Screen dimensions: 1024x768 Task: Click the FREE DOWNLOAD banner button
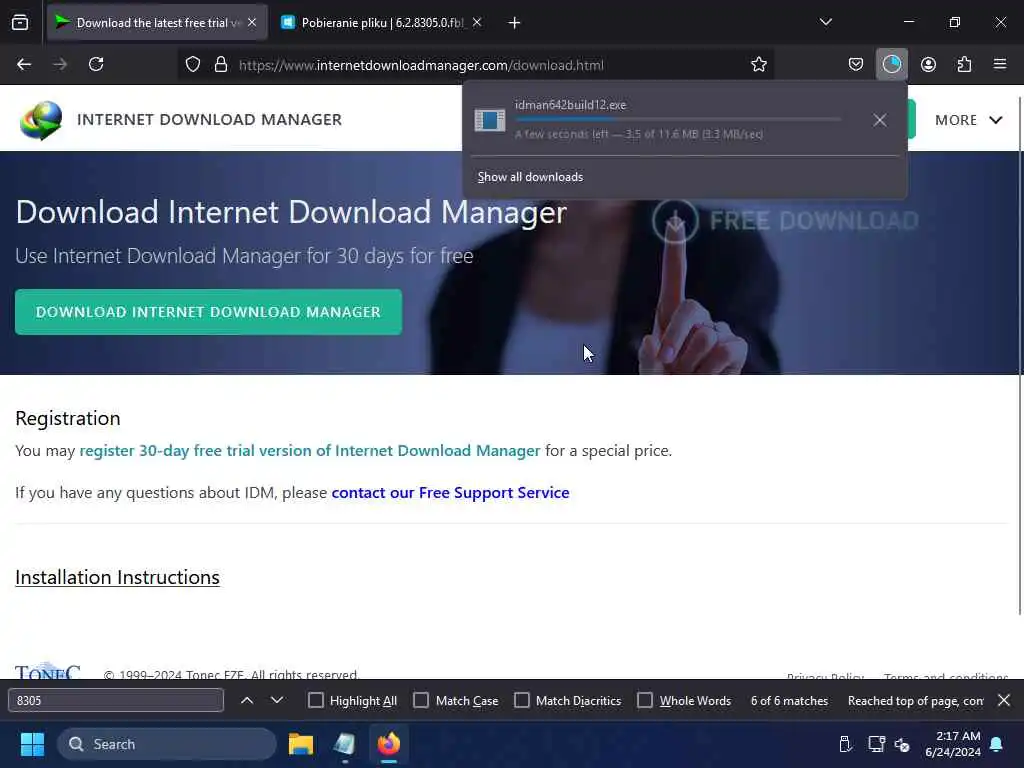[786, 221]
